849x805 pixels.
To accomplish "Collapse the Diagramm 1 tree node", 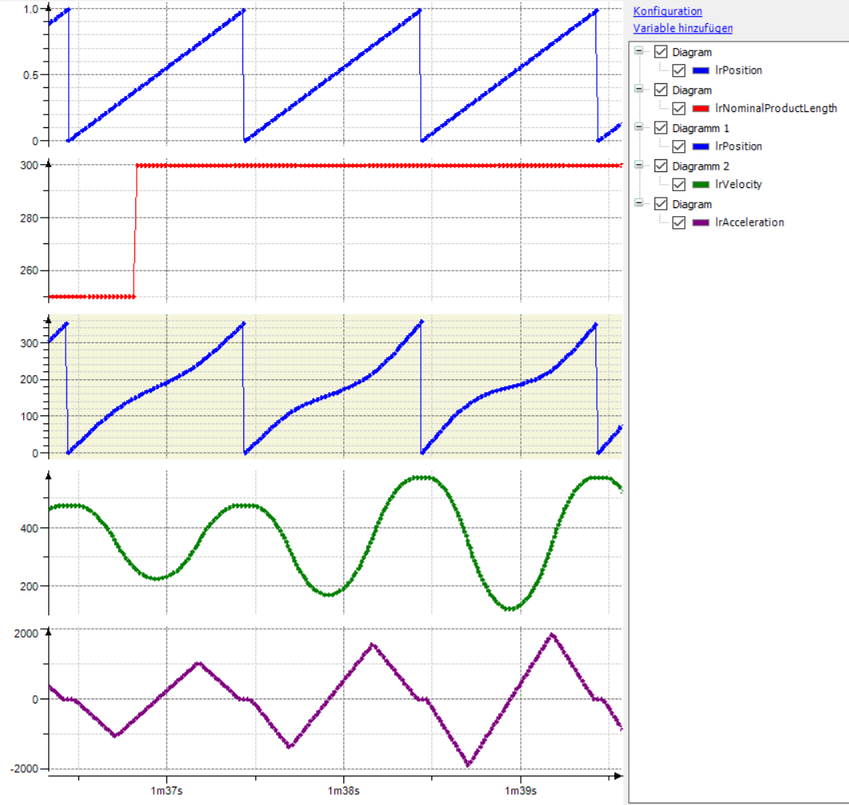I will click(640, 128).
